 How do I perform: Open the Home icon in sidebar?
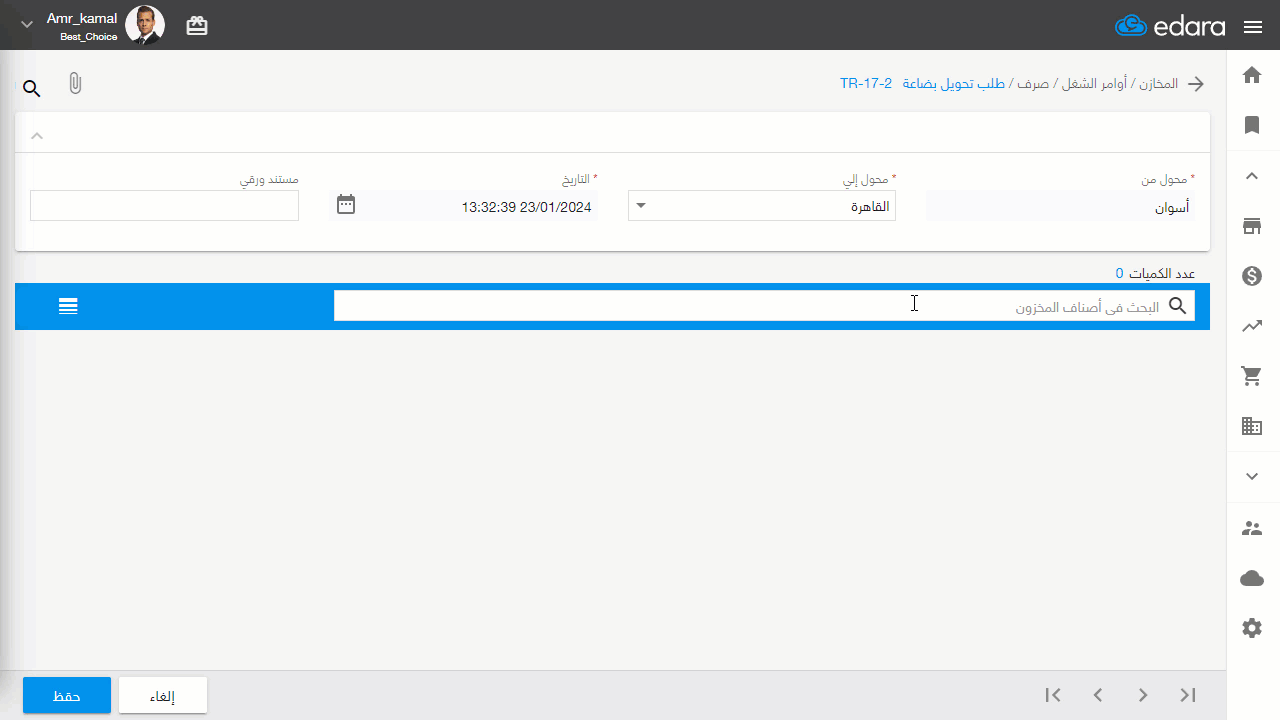pyautogui.click(x=1252, y=75)
